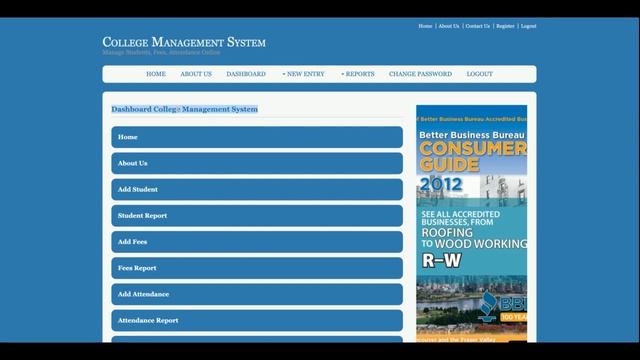Open the Home link in top header

(425, 26)
